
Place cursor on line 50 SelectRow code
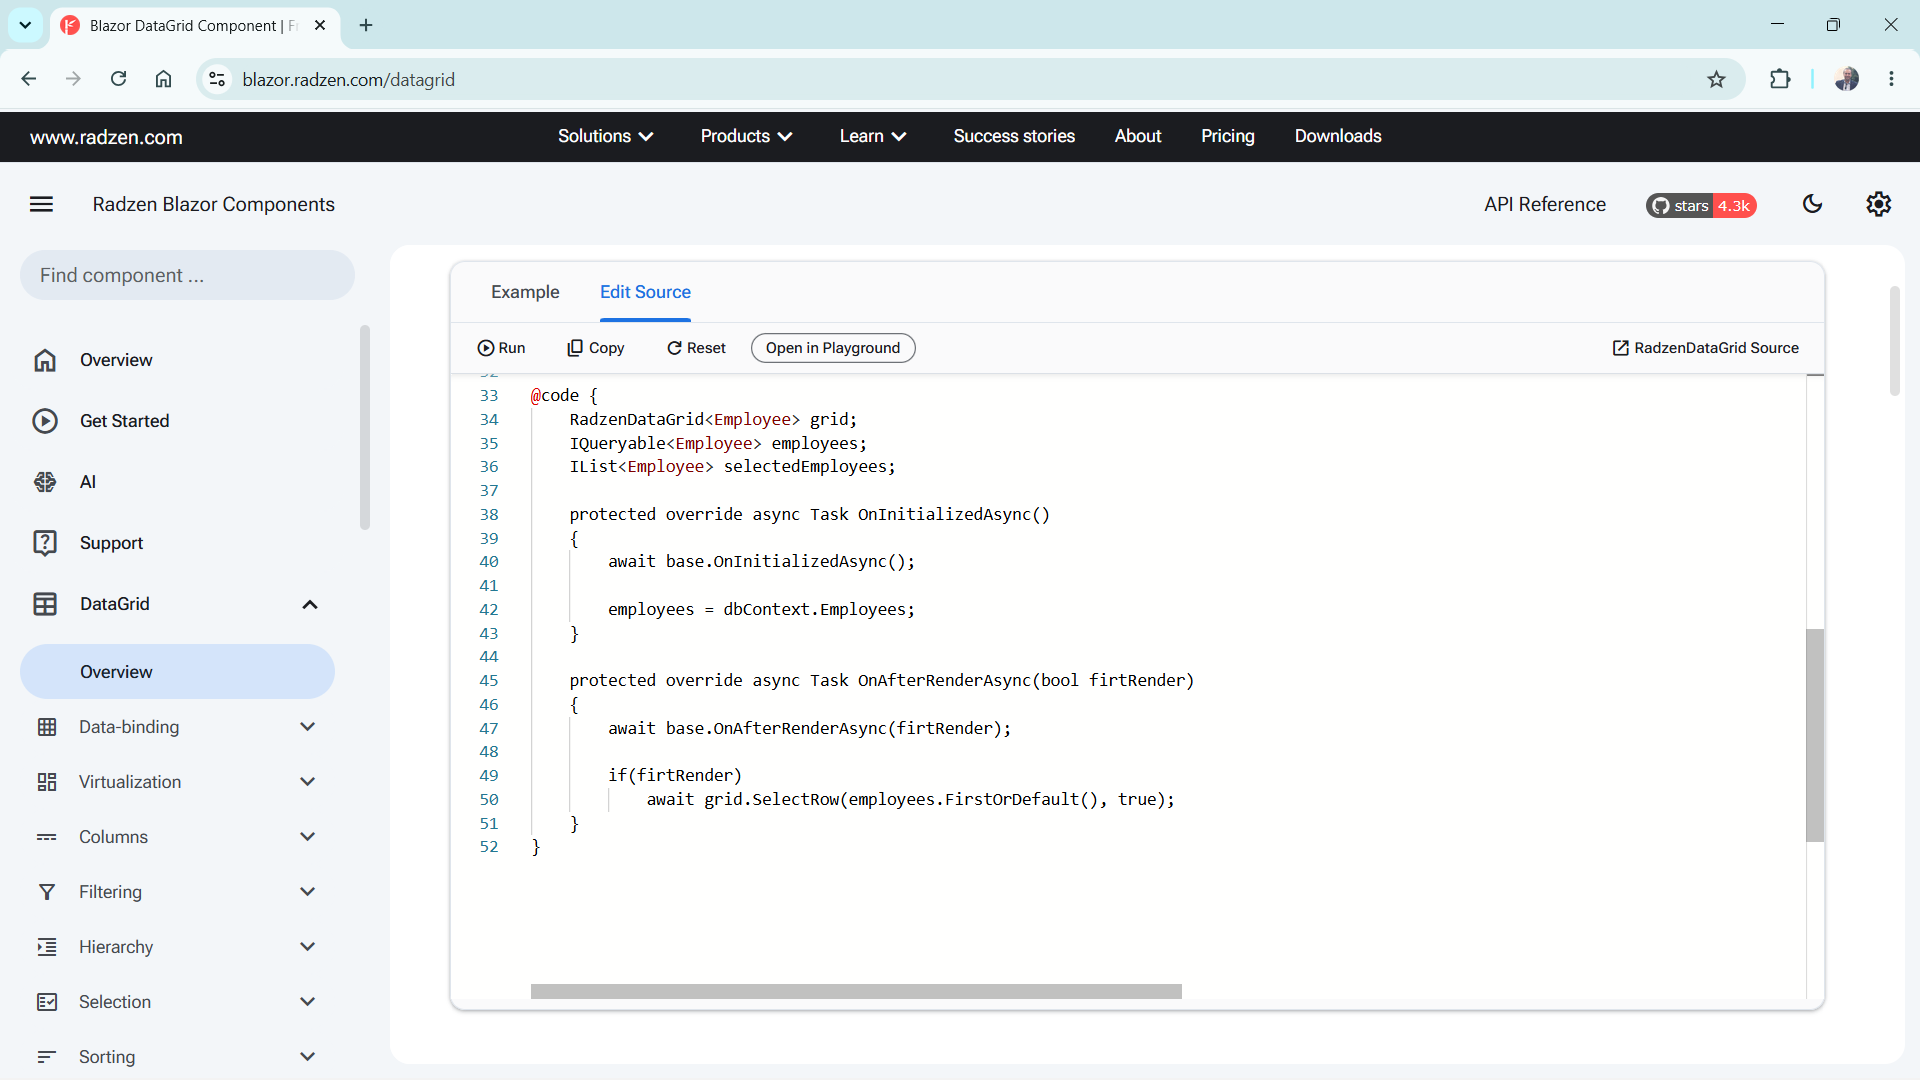[x=911, y=800]
